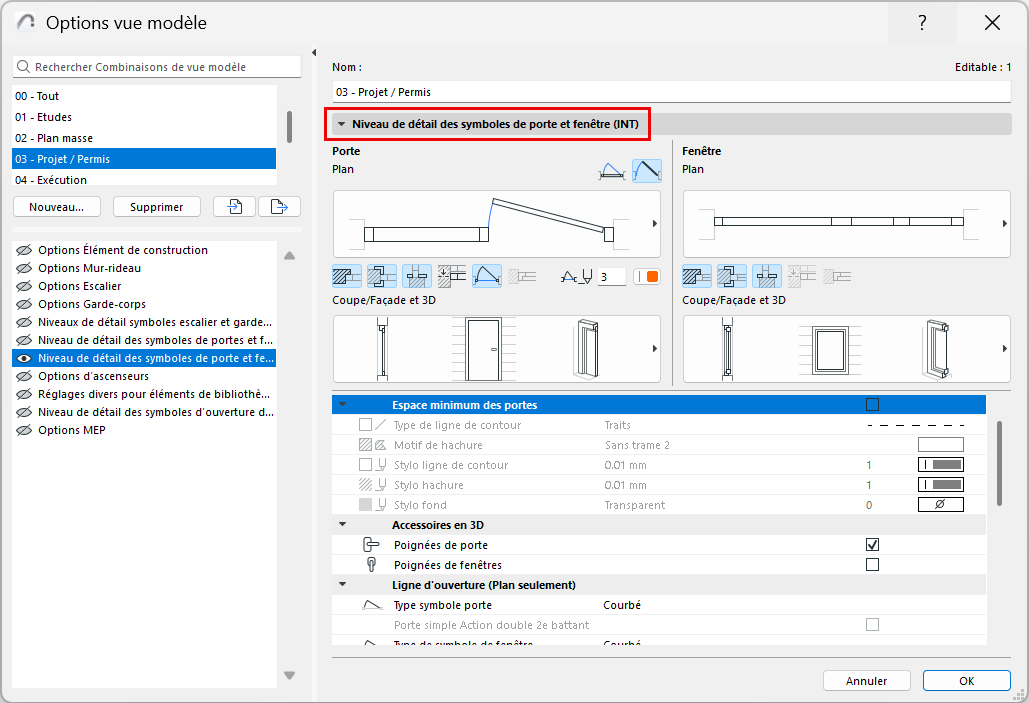Click the Type symbole porte swing icon
The image size is (1029, 703).
coord(372,605)
